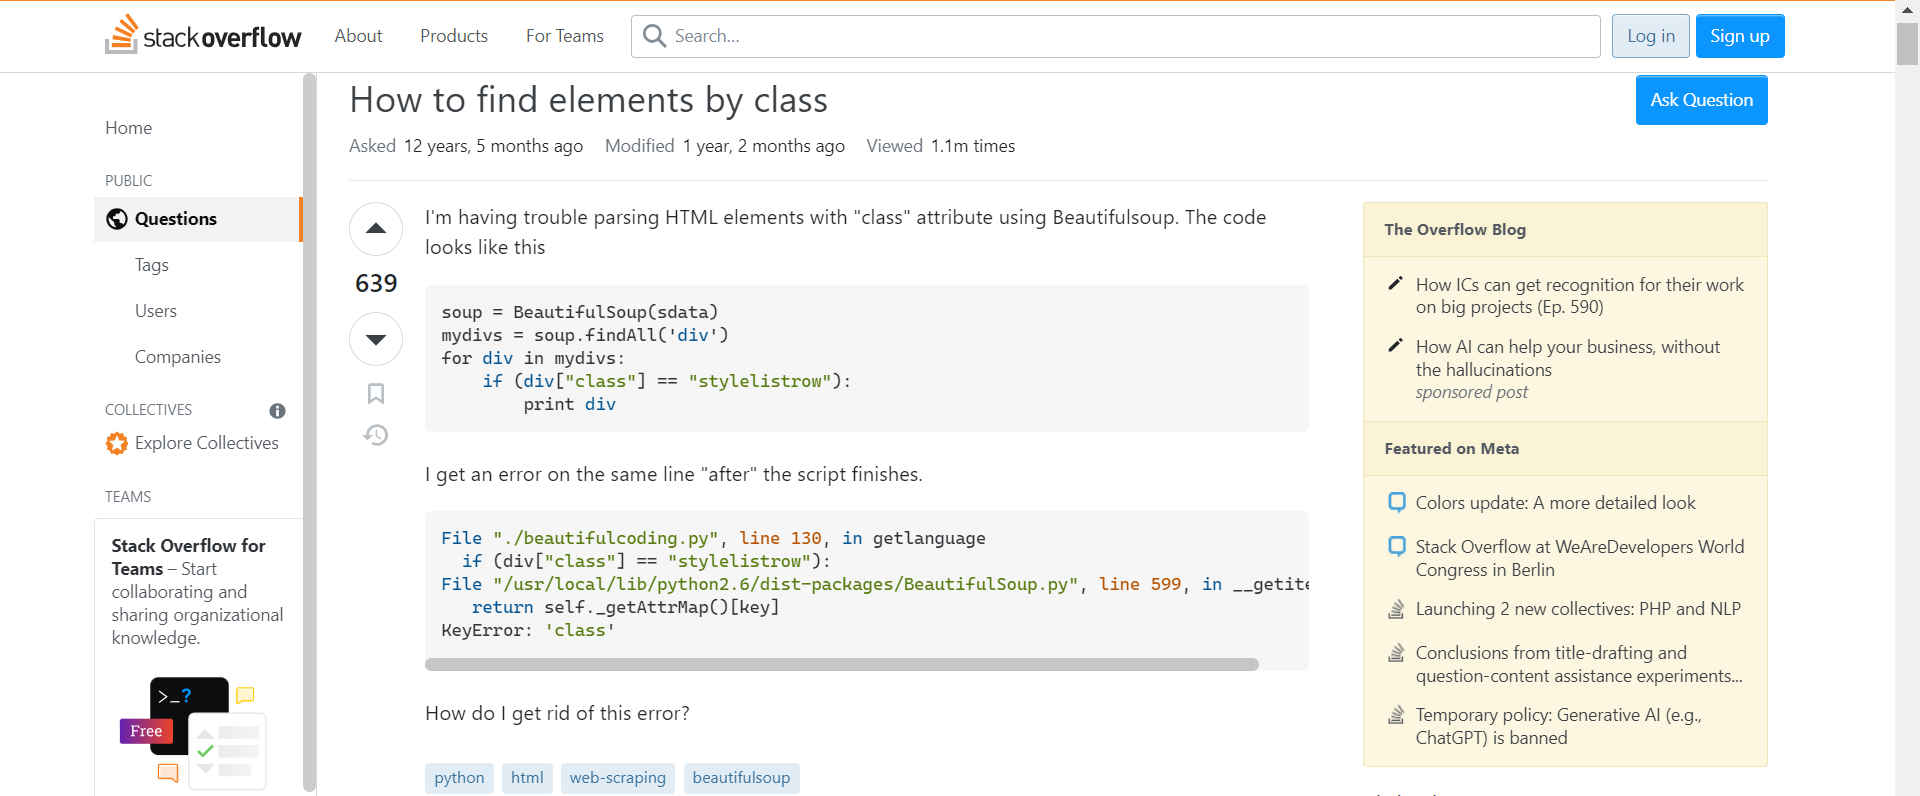Open the beautifulsoup tag
The height and width of the screenshot is (796, 1920).
pyautogui.click(x=741, y=778)
